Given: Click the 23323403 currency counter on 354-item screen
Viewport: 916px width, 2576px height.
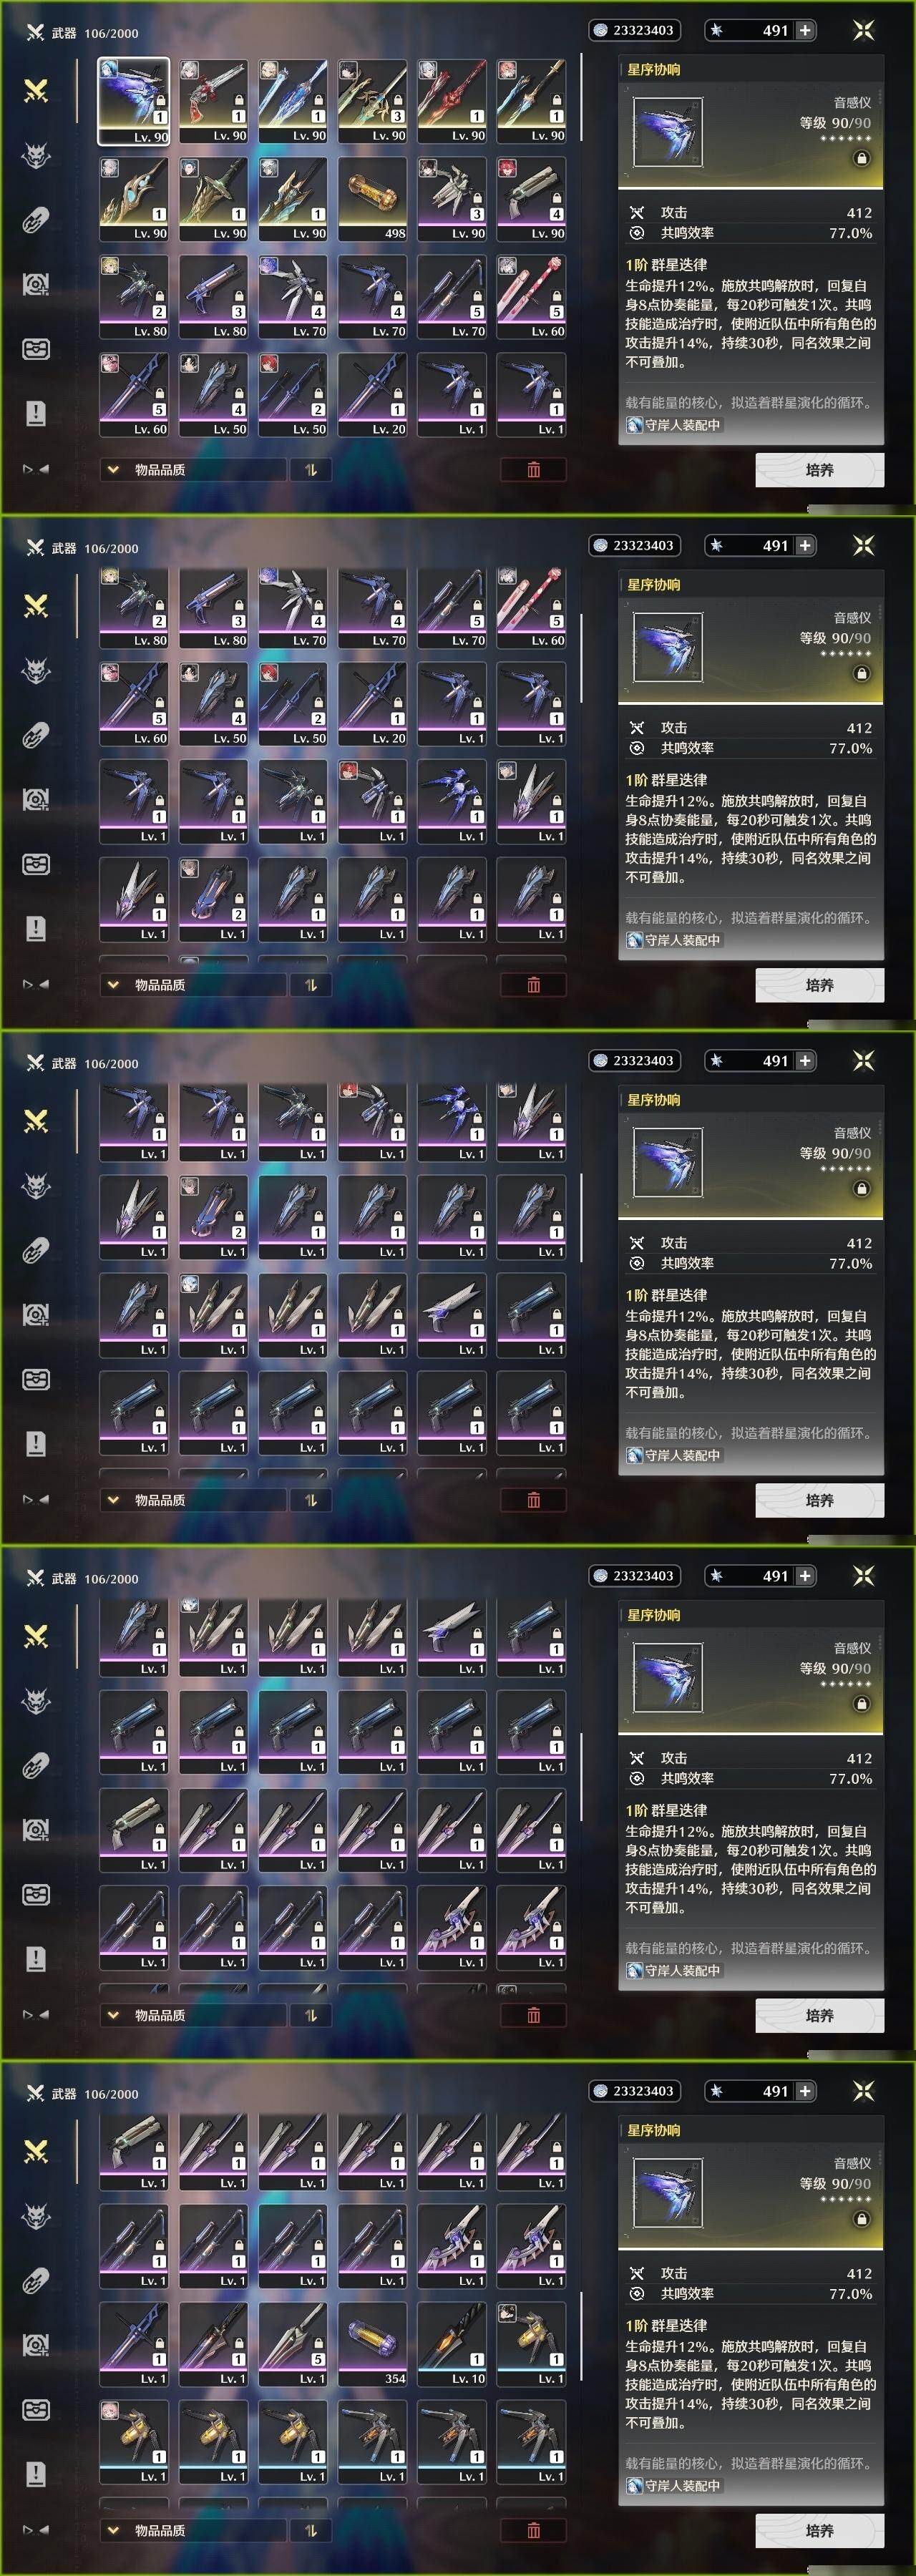Looking at the screenshot, I should [634, 2090].
